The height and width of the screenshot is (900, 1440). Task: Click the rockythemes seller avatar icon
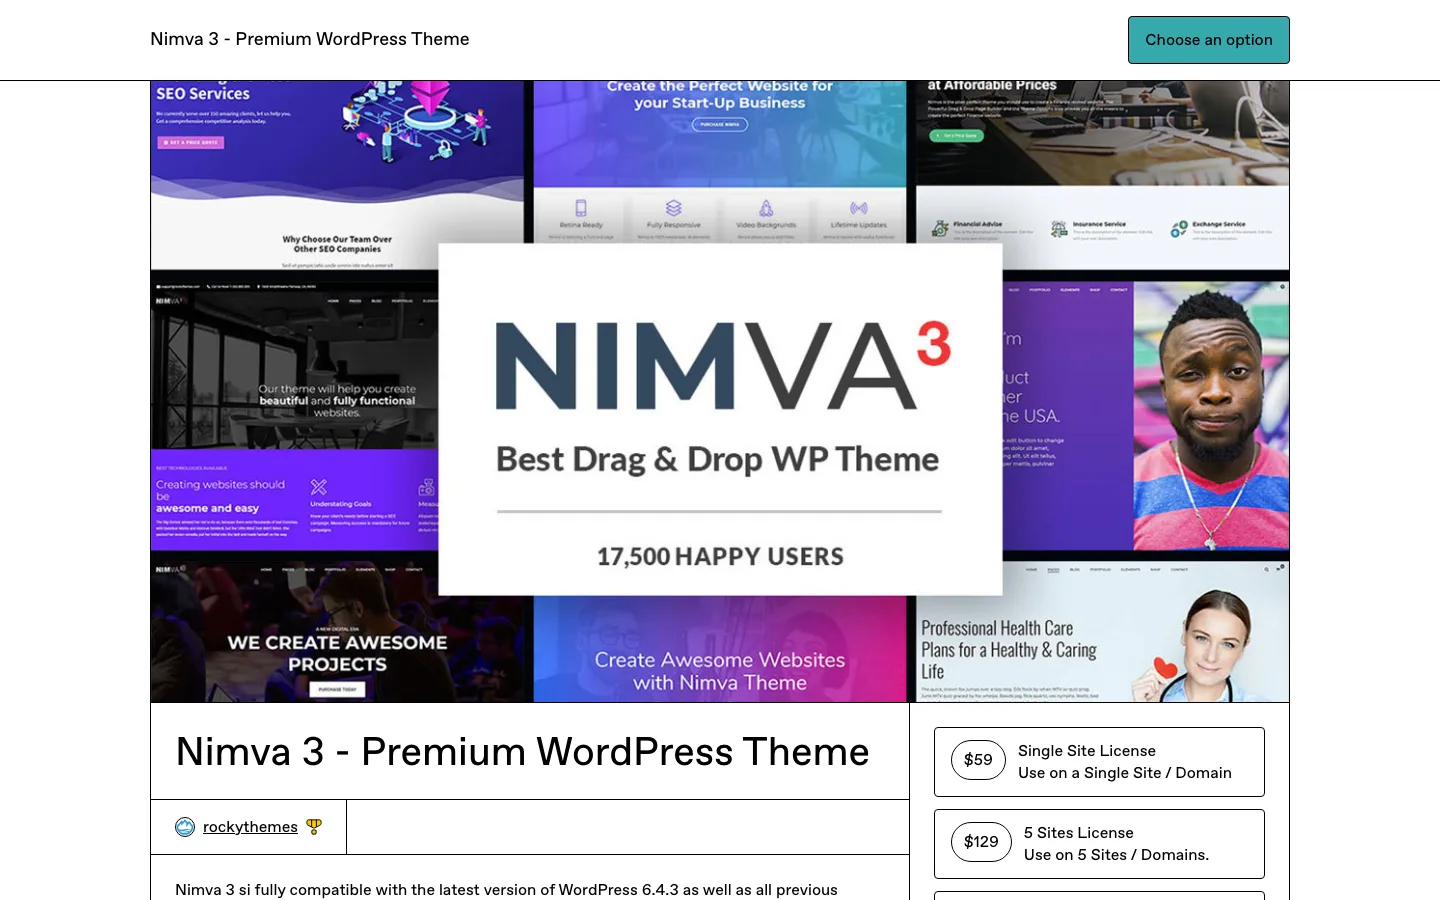185,827
